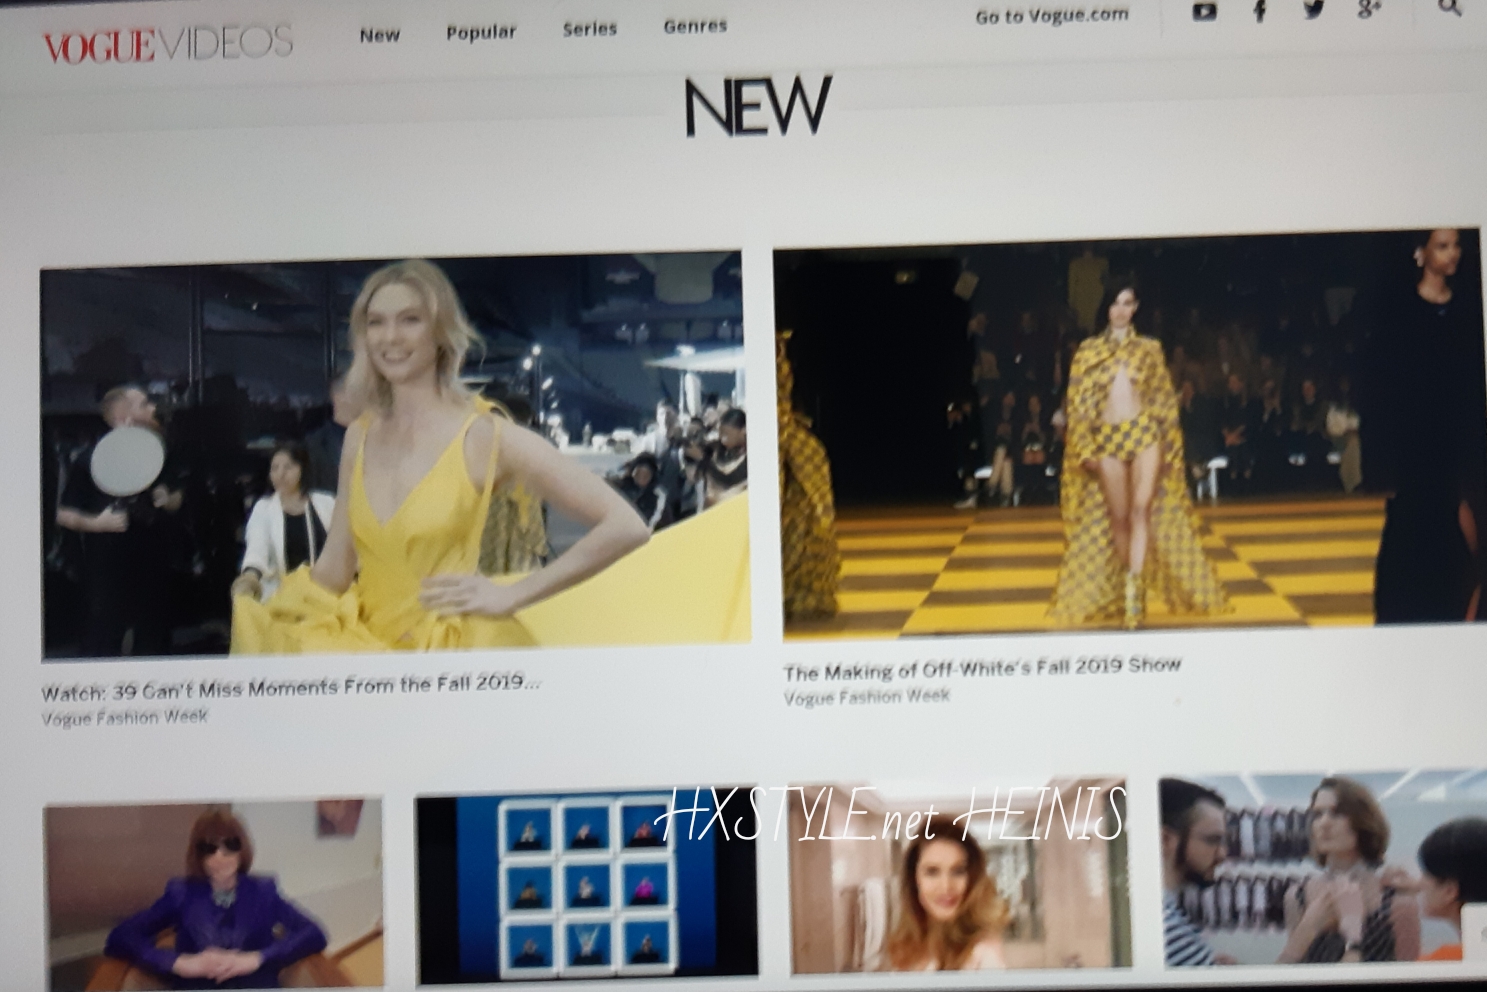Open the Popular menu item

pyautogui.click(x=481, y=33)
